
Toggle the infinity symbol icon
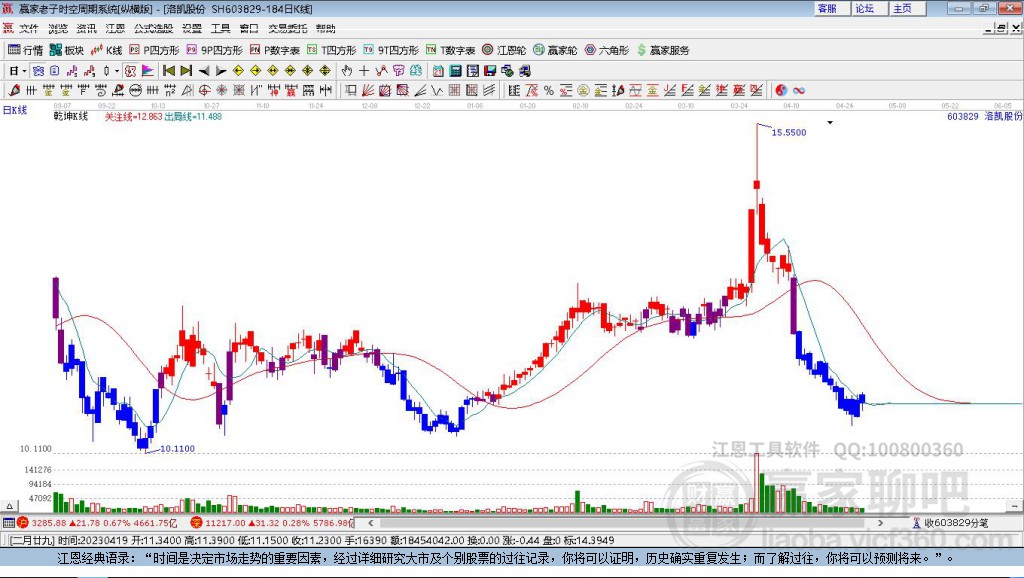tap(799, 90)
